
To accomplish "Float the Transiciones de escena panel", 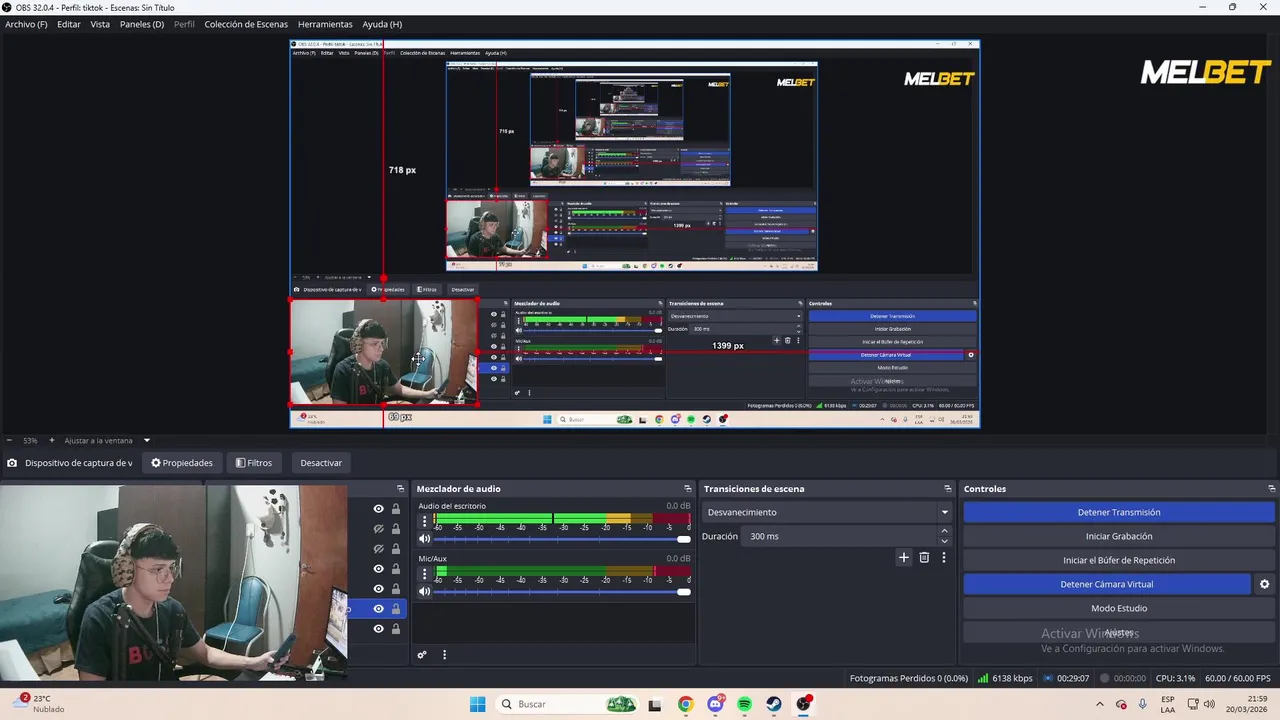I will pos(947,489).
